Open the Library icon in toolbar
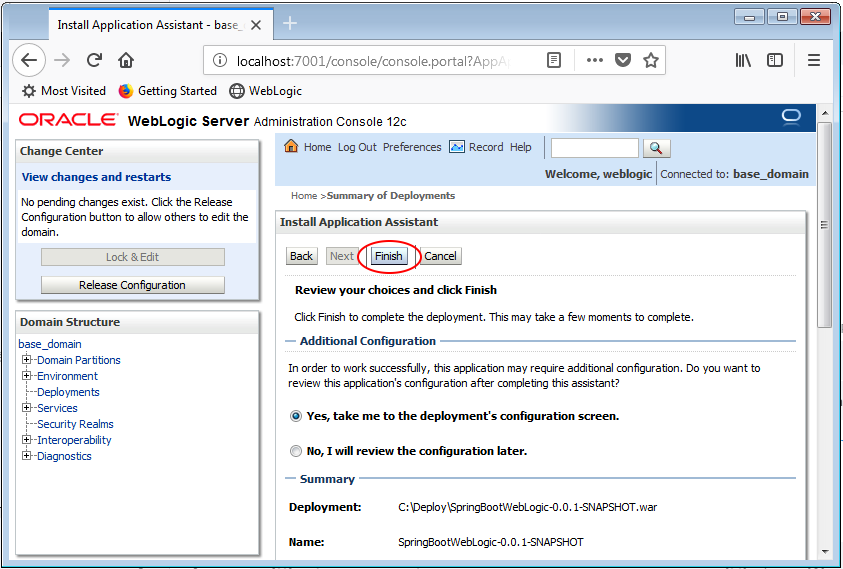The width and height of the screenshot is (843, 569). pos(743,60)
